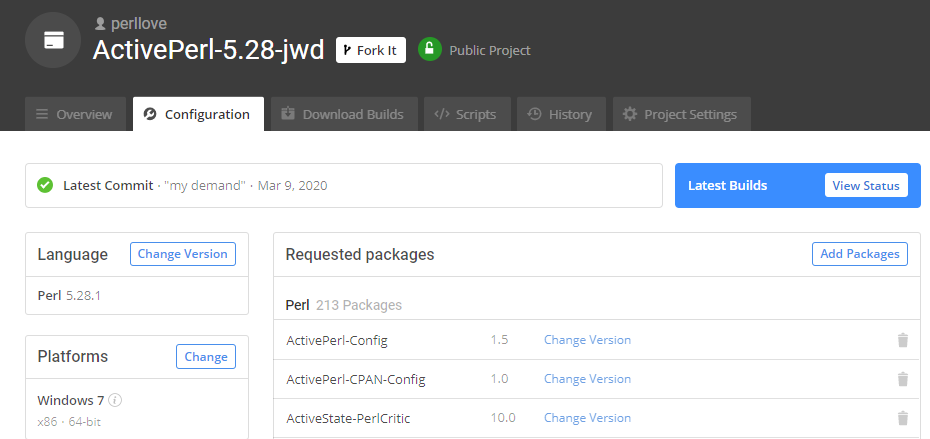Click the info icon beside Windows 7
The height and width of the screenshot is (439, 930).
(x=115, y=401)
